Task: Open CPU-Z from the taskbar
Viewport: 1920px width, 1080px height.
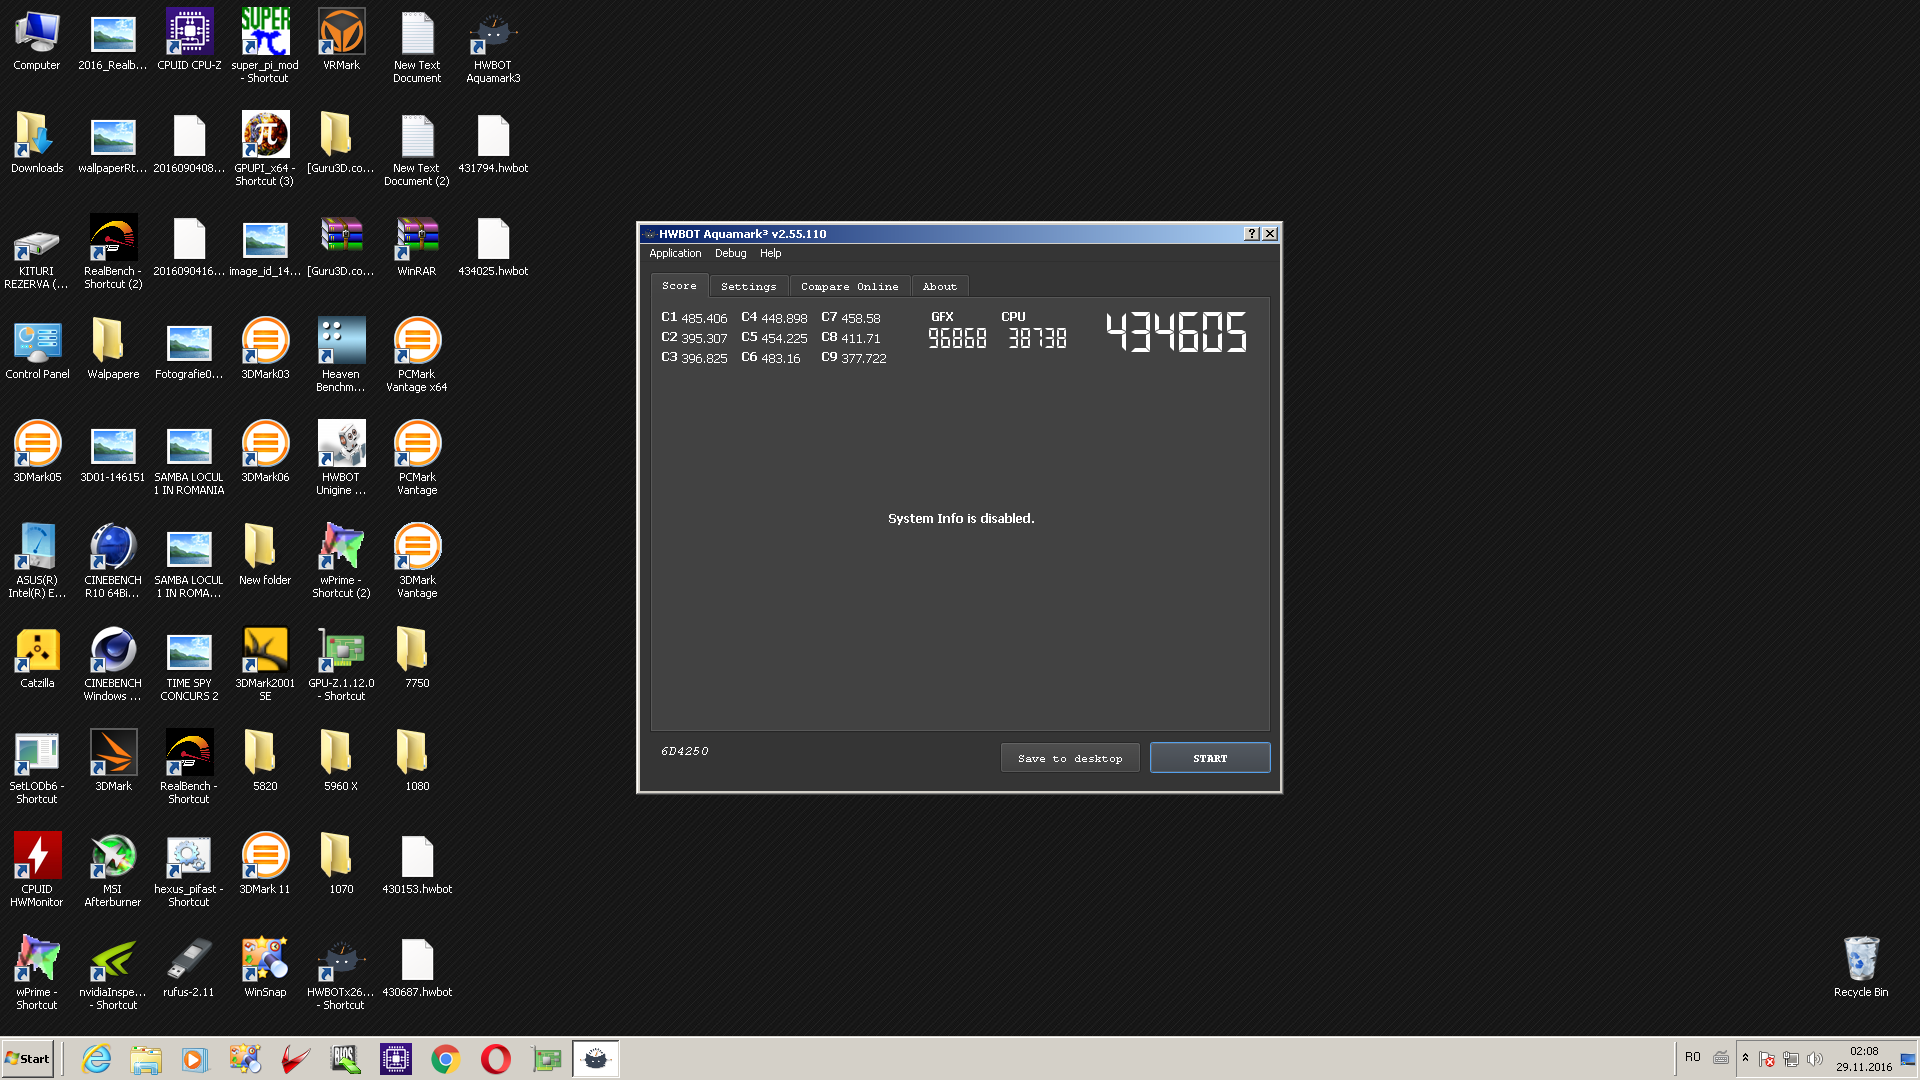Action: click(x=396, y=1058)
